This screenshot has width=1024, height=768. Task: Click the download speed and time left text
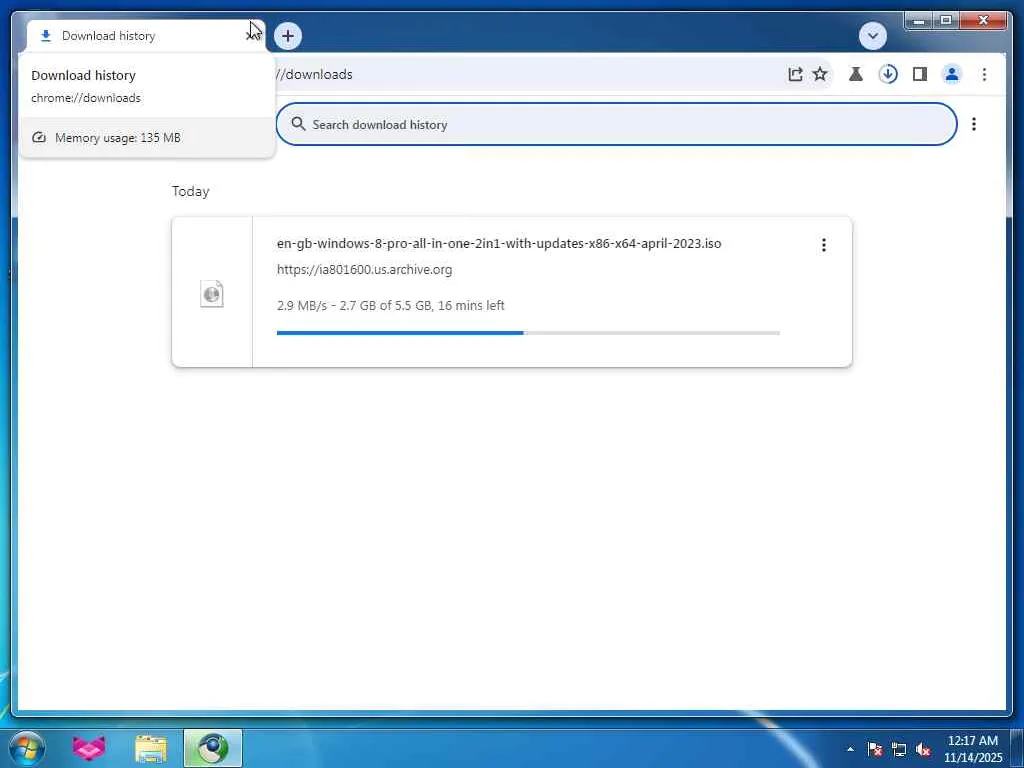point(391,306)
